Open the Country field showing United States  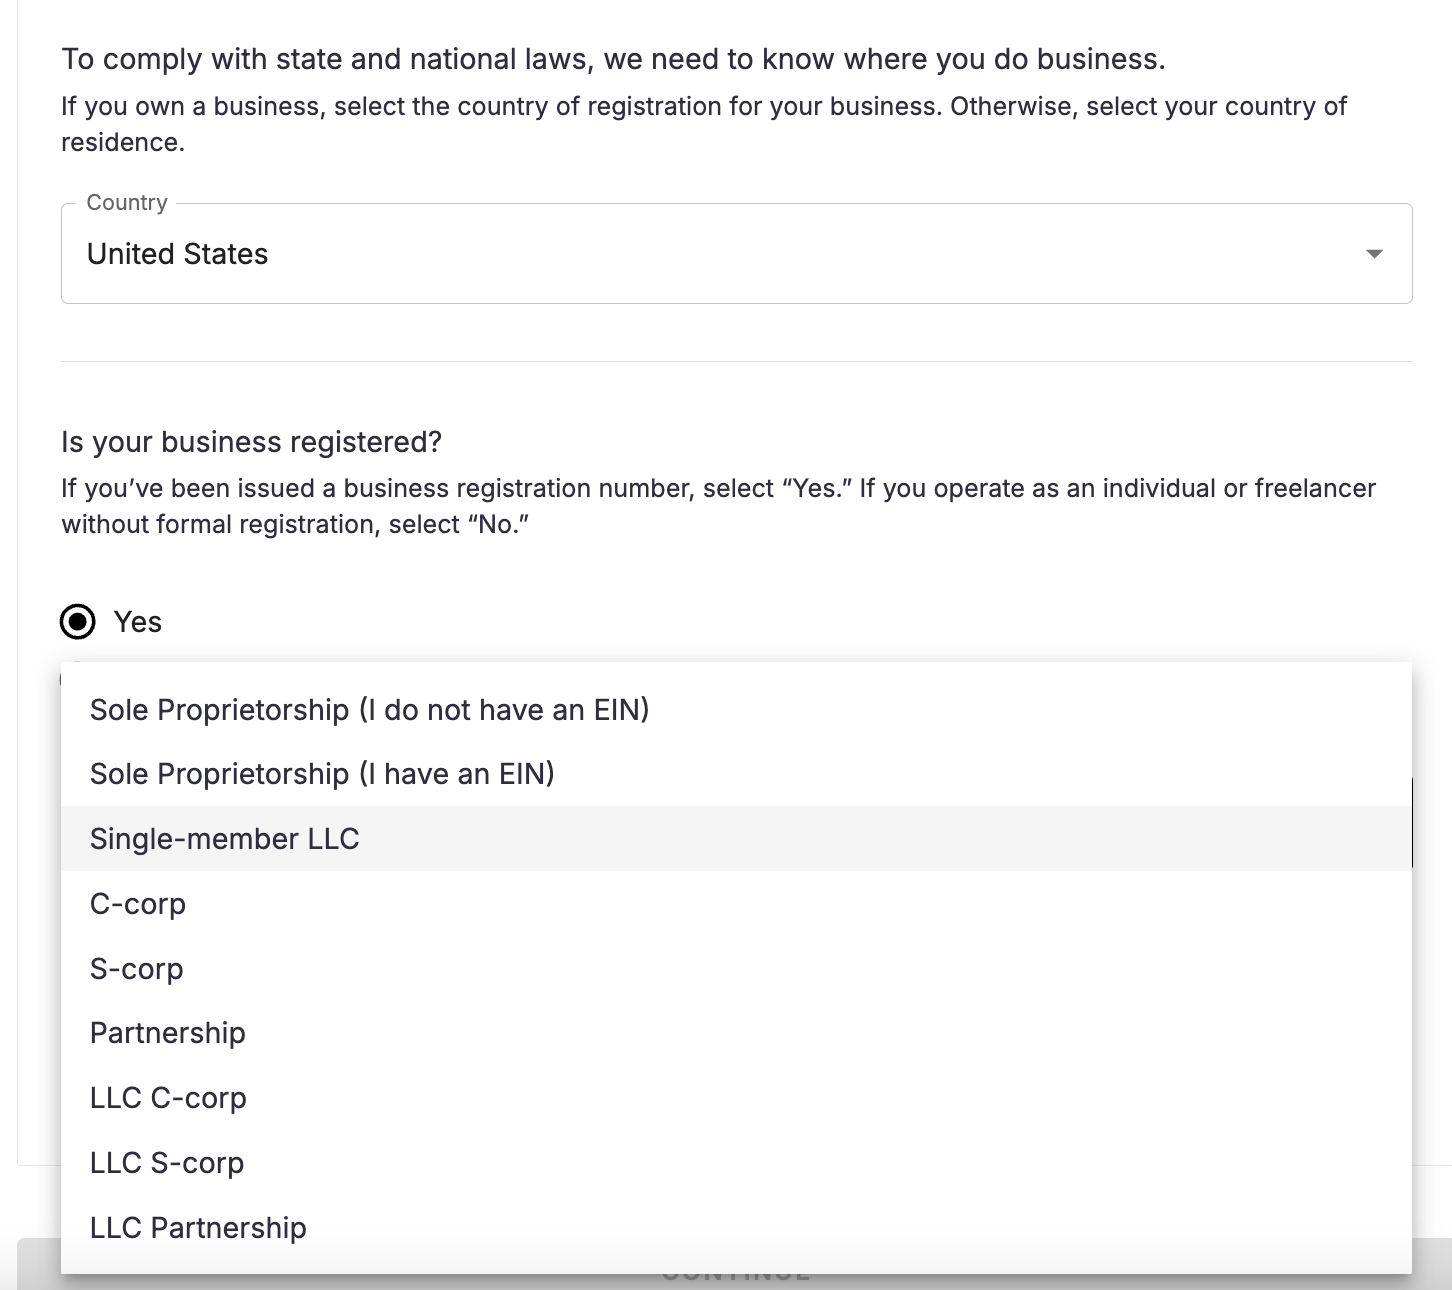700,254
